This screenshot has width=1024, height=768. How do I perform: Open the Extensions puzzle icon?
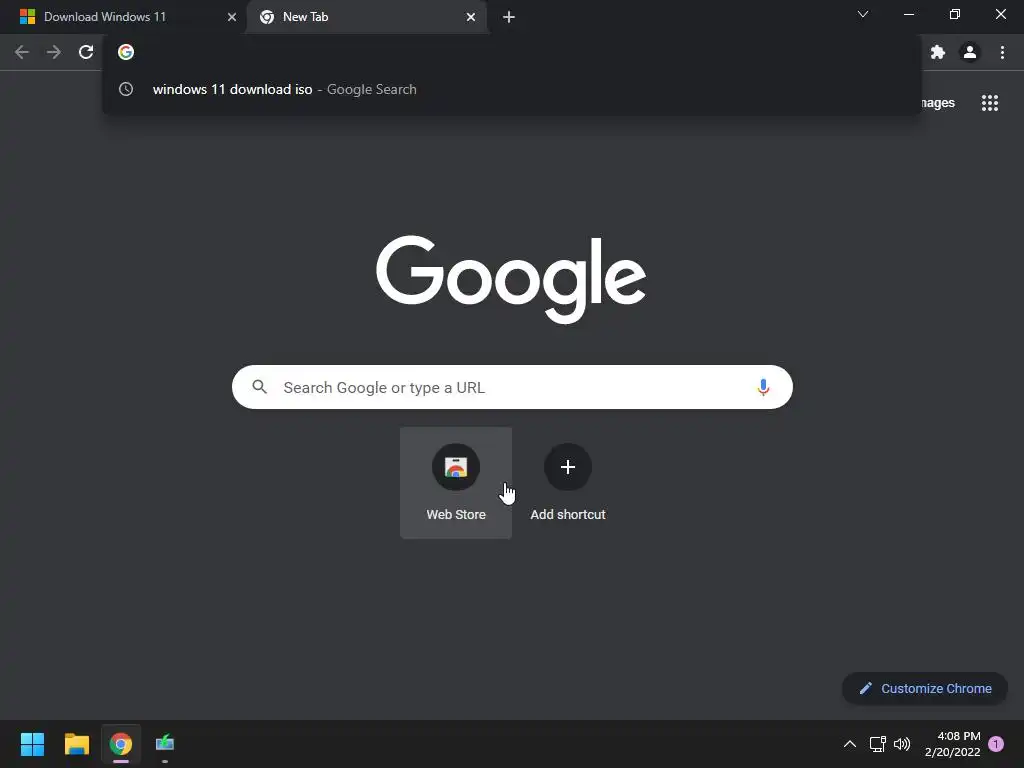[938, 52]
